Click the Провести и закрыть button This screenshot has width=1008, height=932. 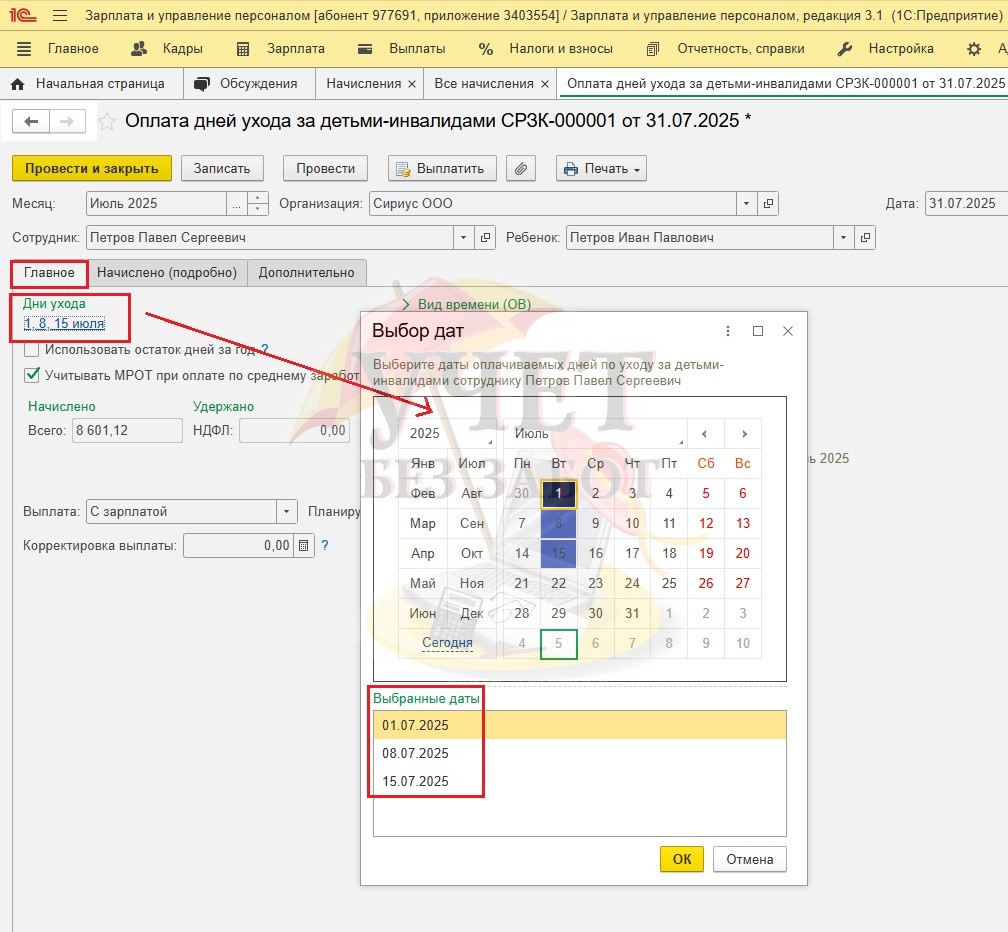92,168
